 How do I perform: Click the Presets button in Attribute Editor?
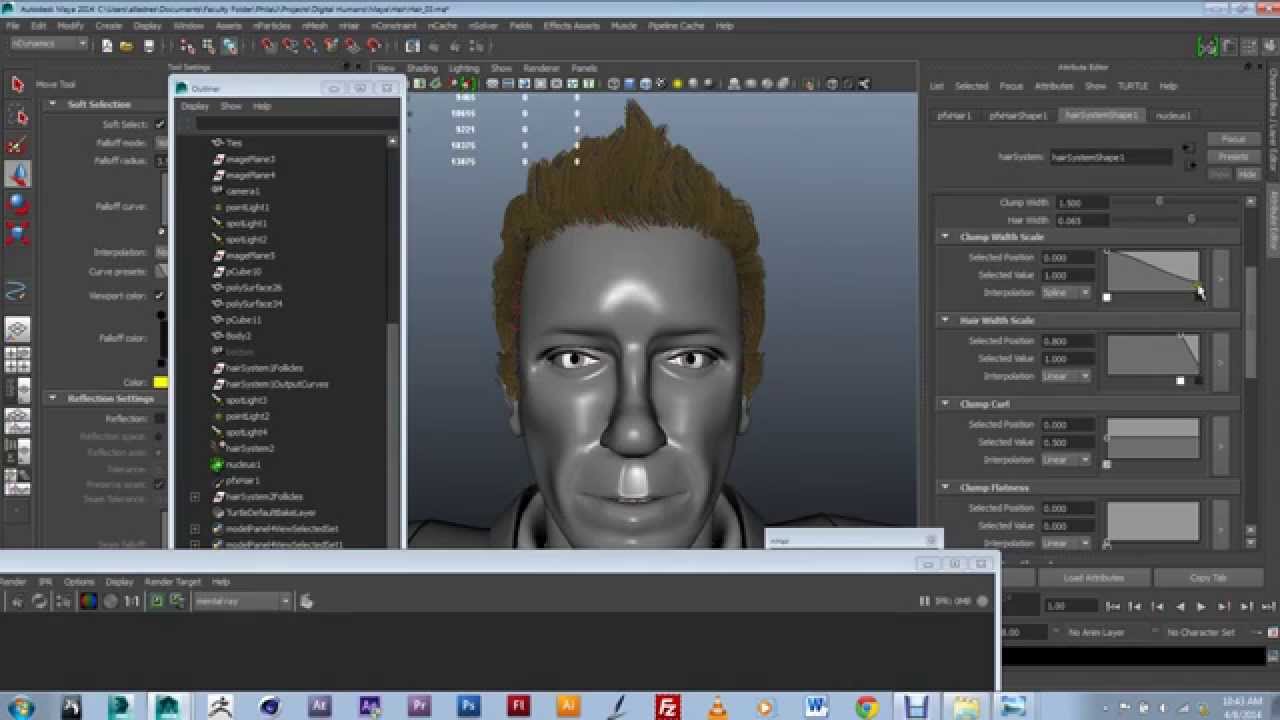(x=1233, y=157)
